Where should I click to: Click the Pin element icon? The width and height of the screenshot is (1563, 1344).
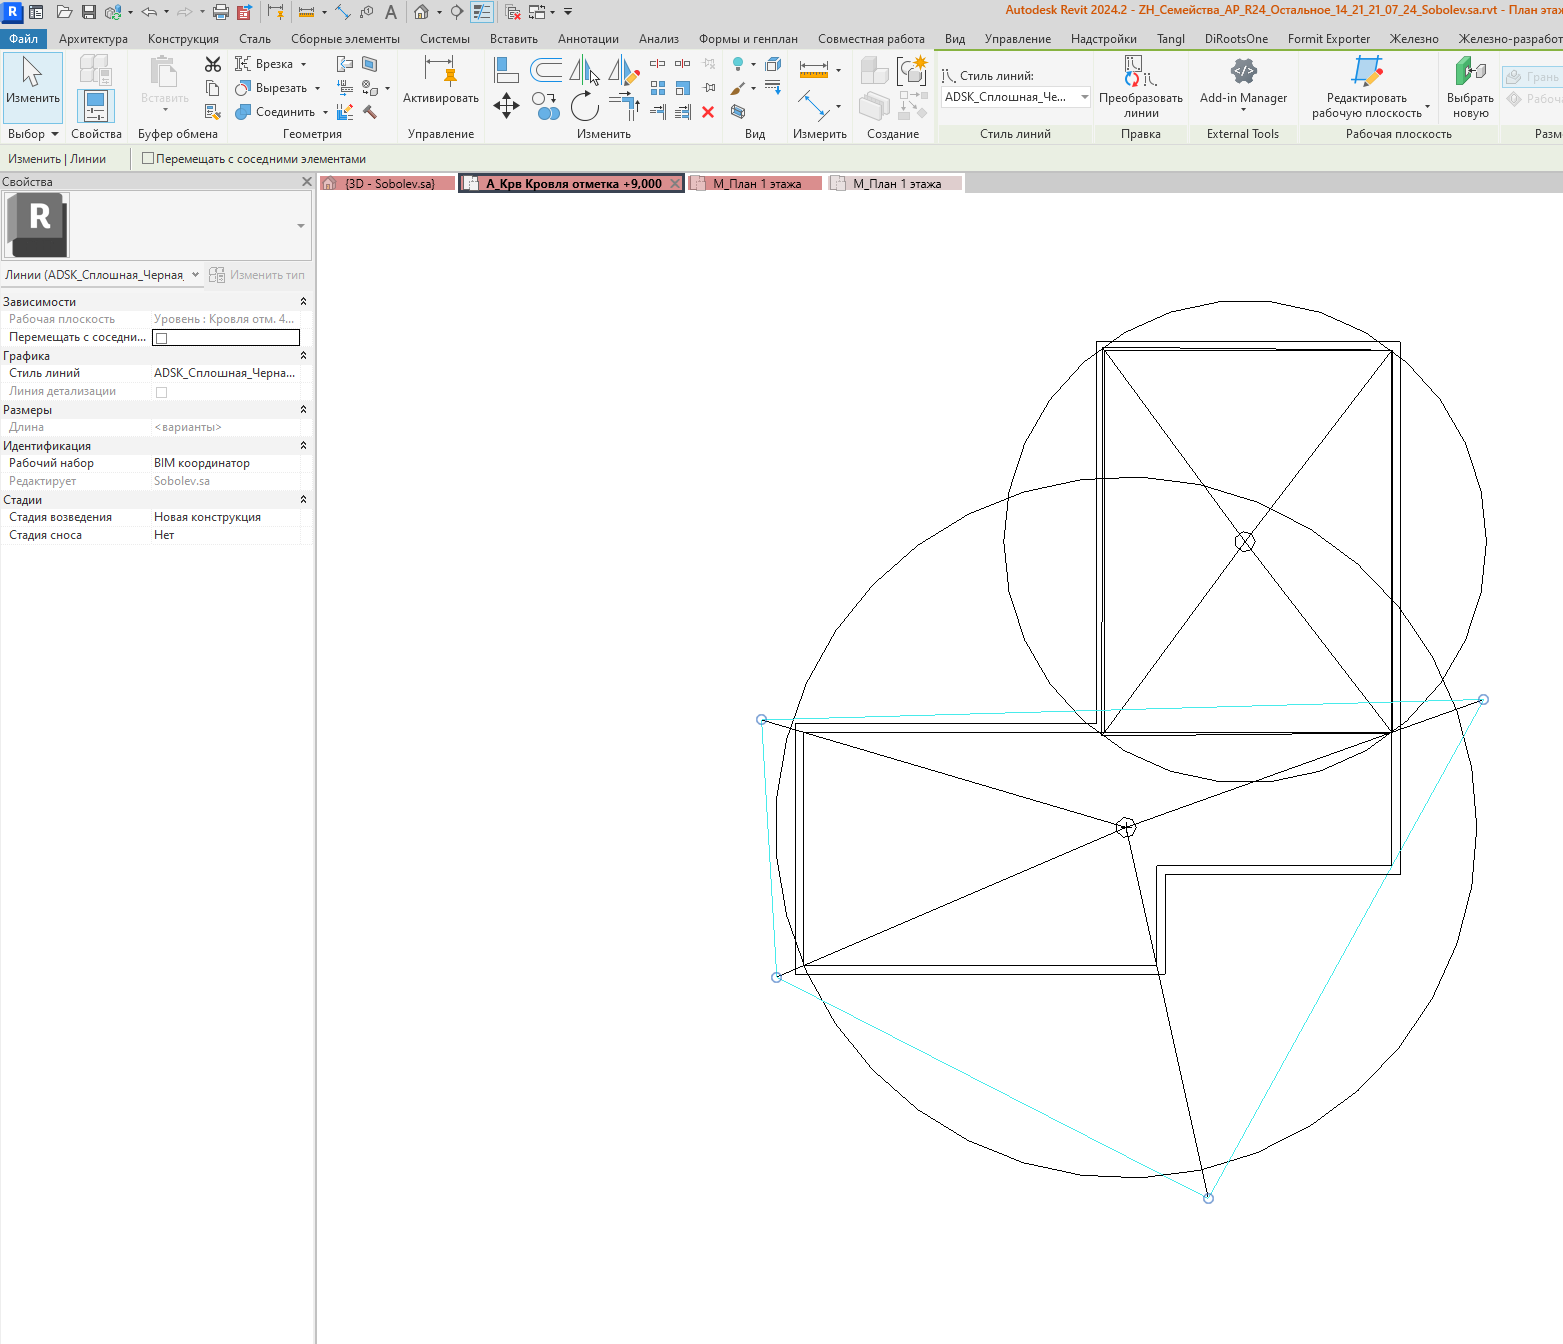point(709,88)
